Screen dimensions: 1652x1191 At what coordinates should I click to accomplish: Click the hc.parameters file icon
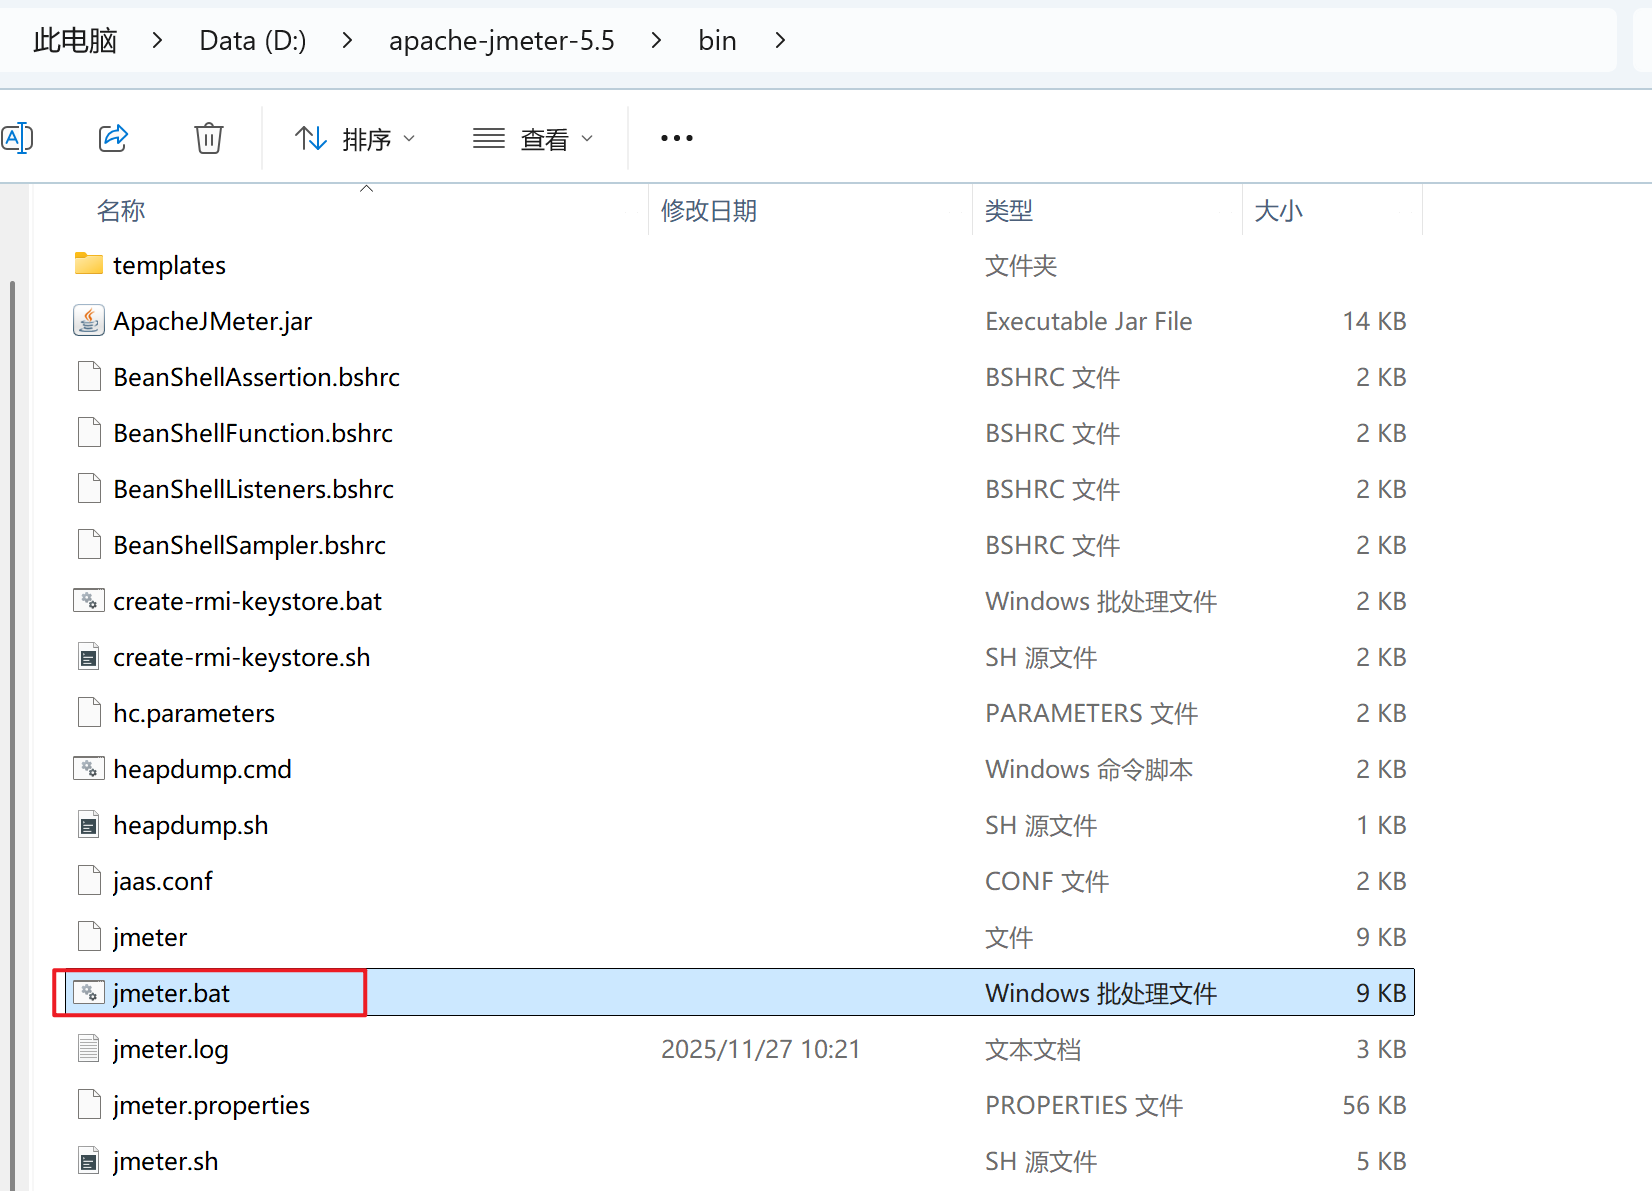(x=89, y=712)
